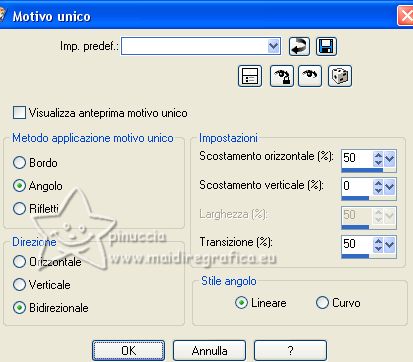The height and width of the screenshot is (362, 413).
Task: Enable Visualizza anteprima motivo unico checkbox
Action: [x=19, y=113]
